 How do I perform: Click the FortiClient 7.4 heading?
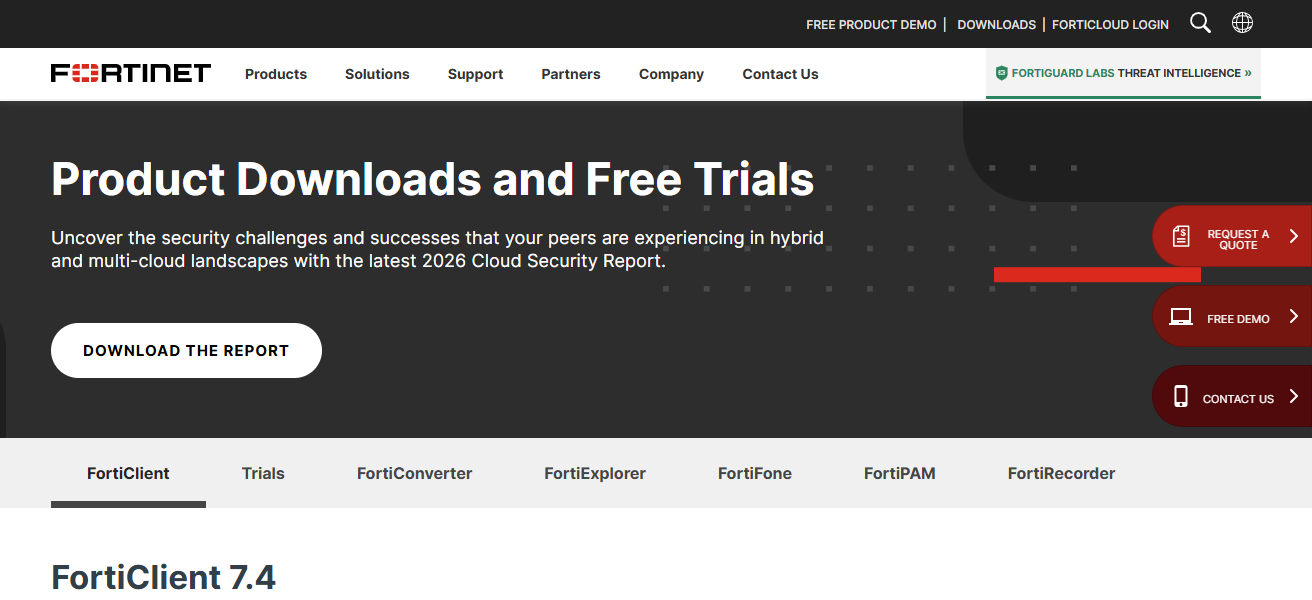coord(163,577)
